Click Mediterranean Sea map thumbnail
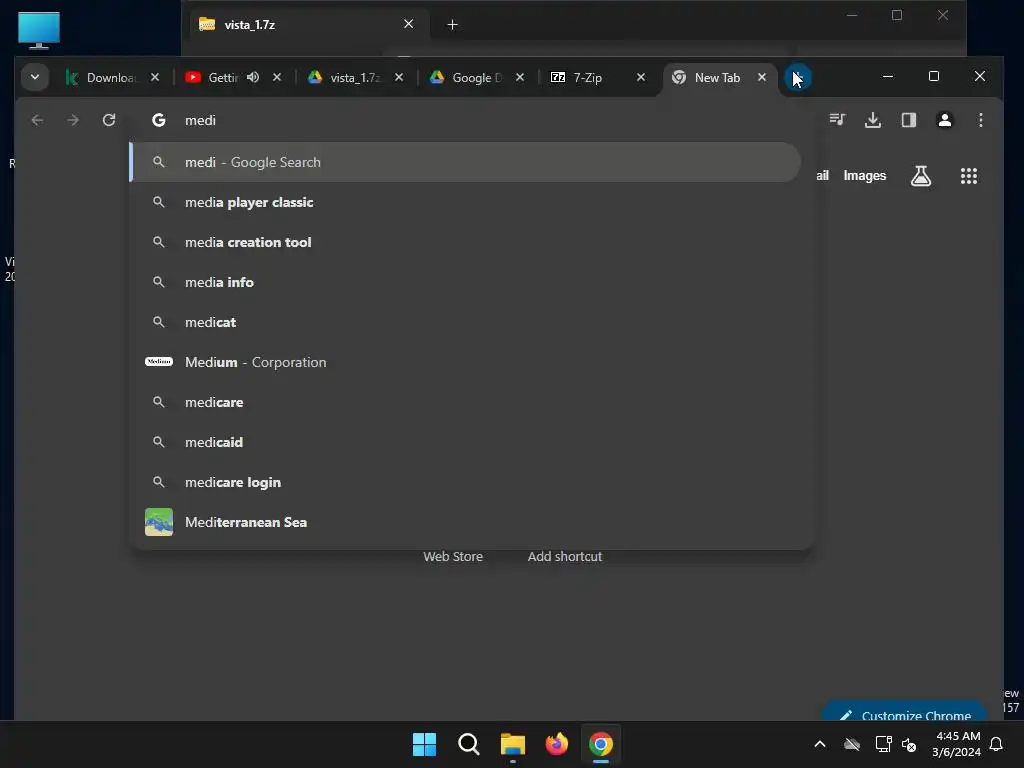 point(159,522)
